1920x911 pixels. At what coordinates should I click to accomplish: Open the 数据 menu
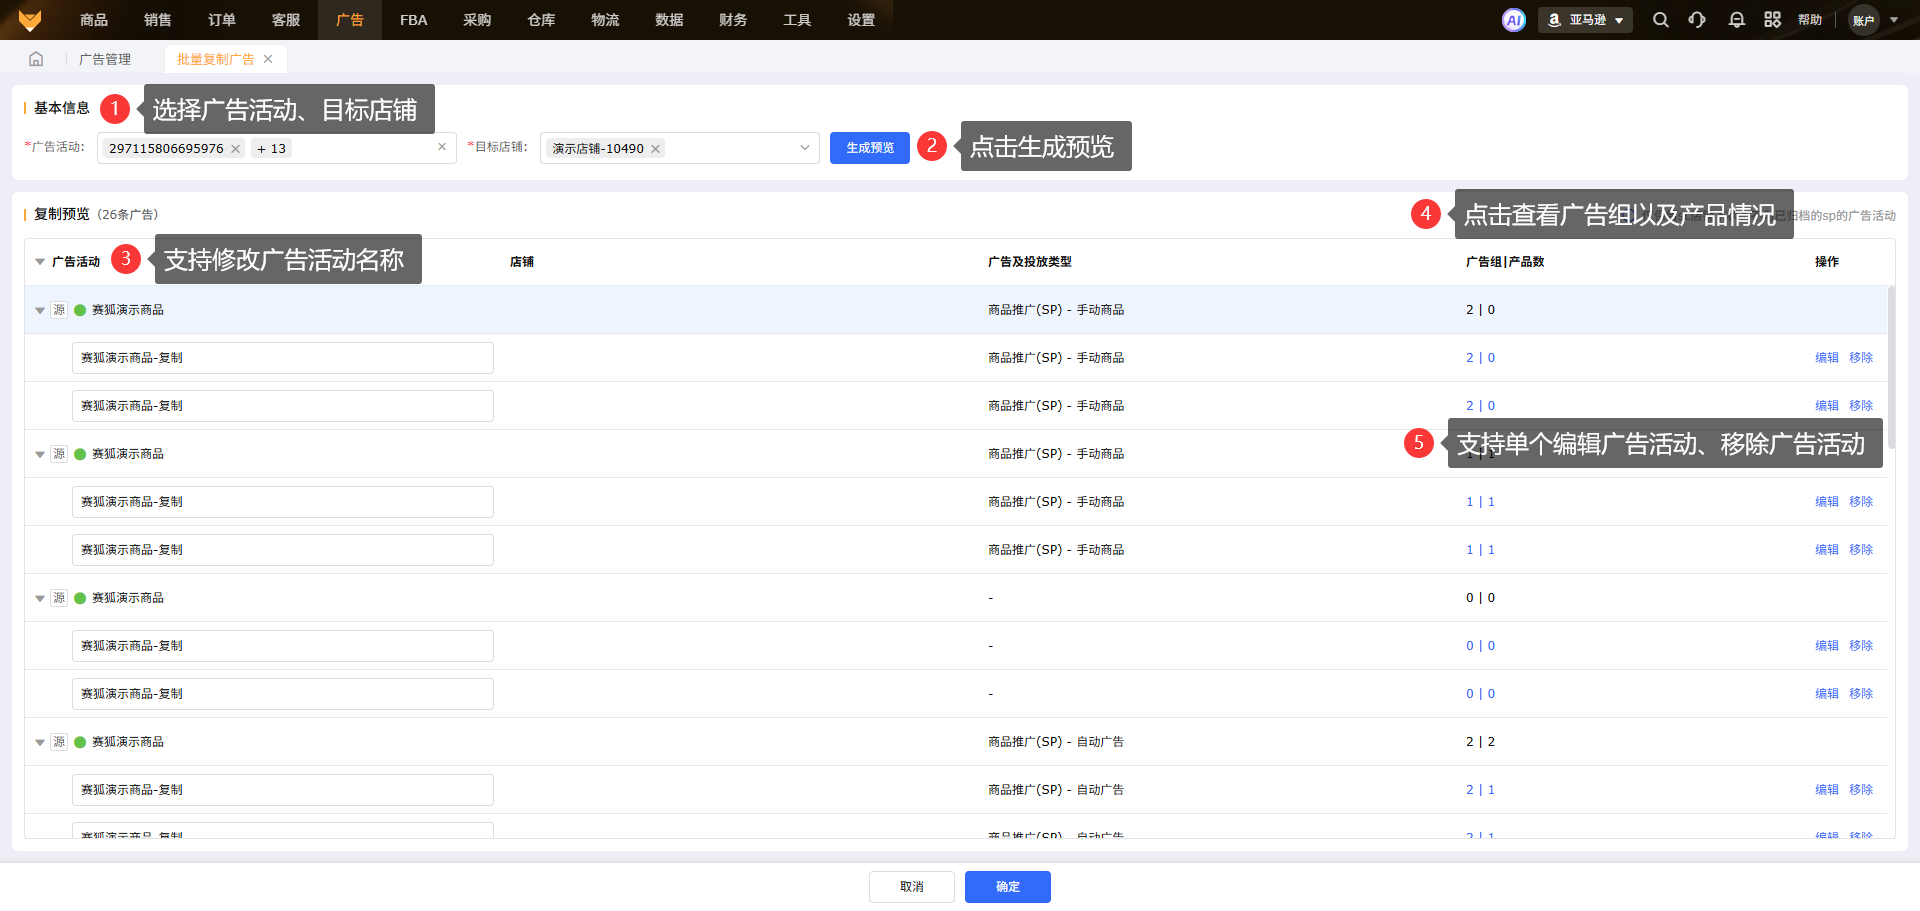pos(670,20)
